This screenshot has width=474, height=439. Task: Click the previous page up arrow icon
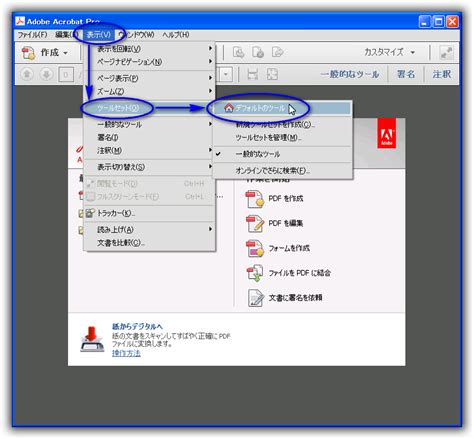pos(27,74)
